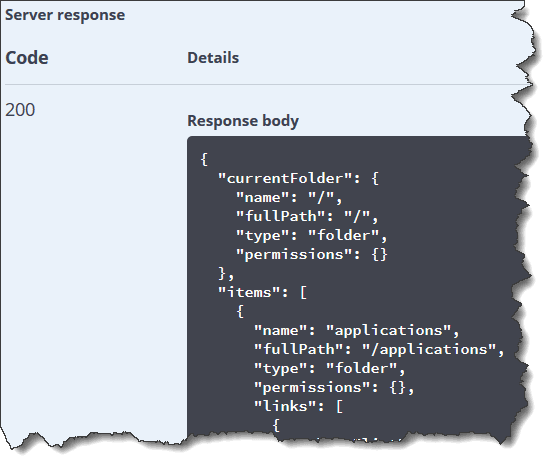Click the "type": "folder" line under applications
This screenshot has height=471, width=557.
point(330,369)
